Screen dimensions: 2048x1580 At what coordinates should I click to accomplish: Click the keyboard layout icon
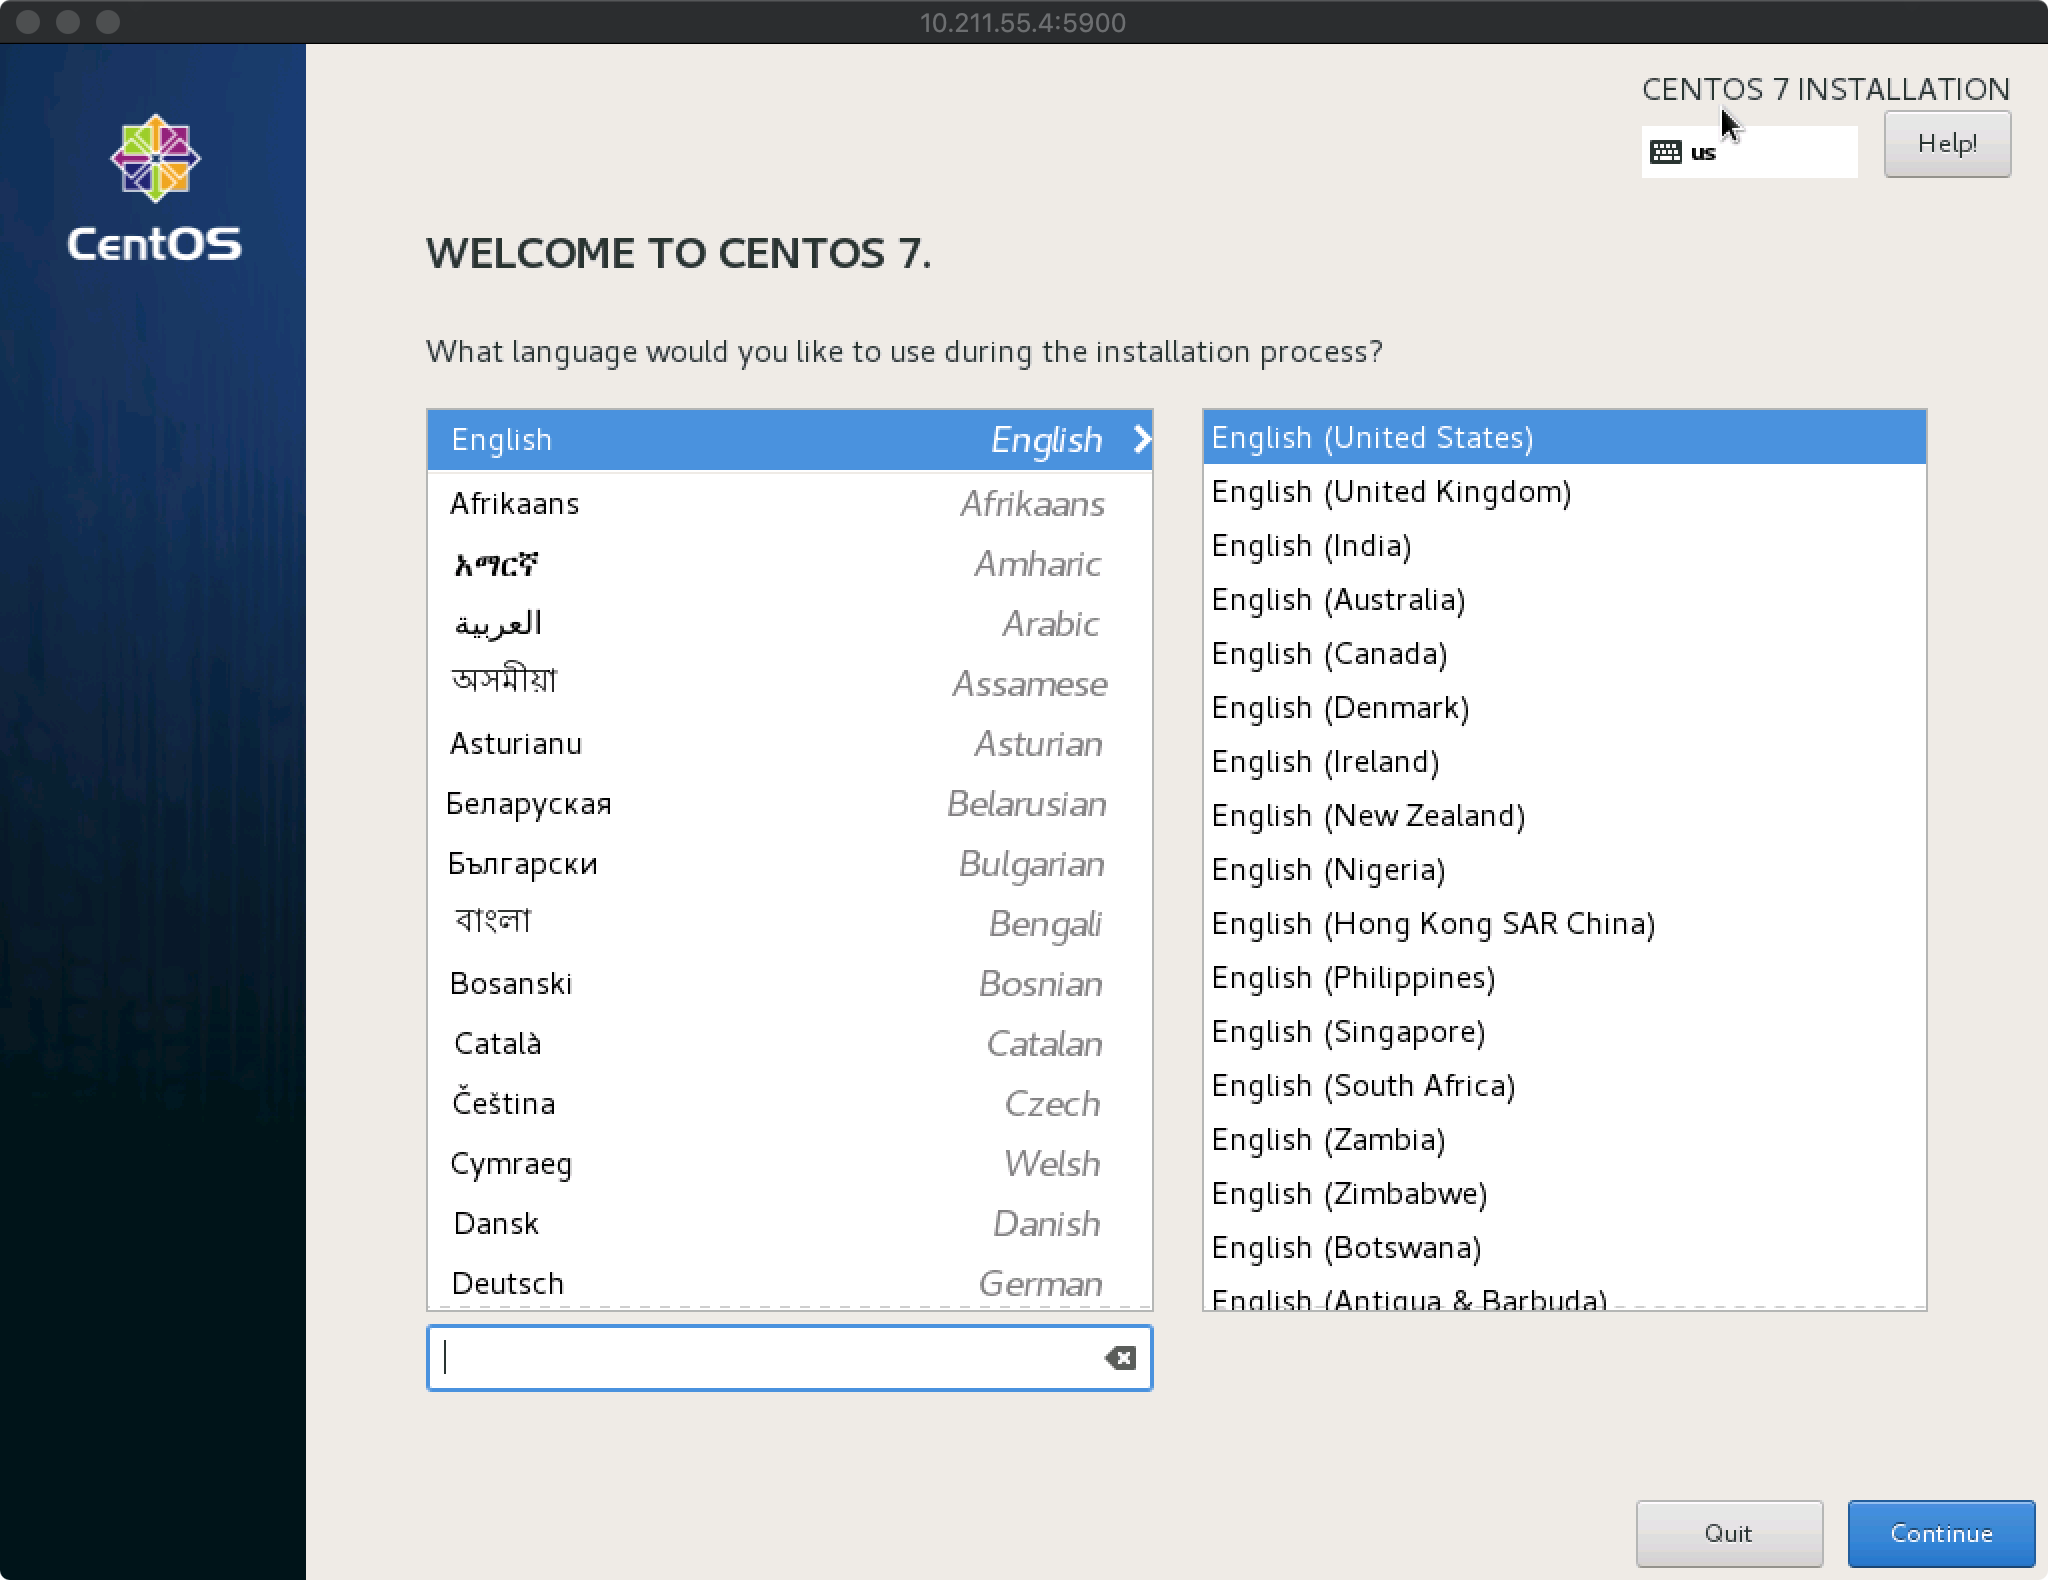(1665, 152)
